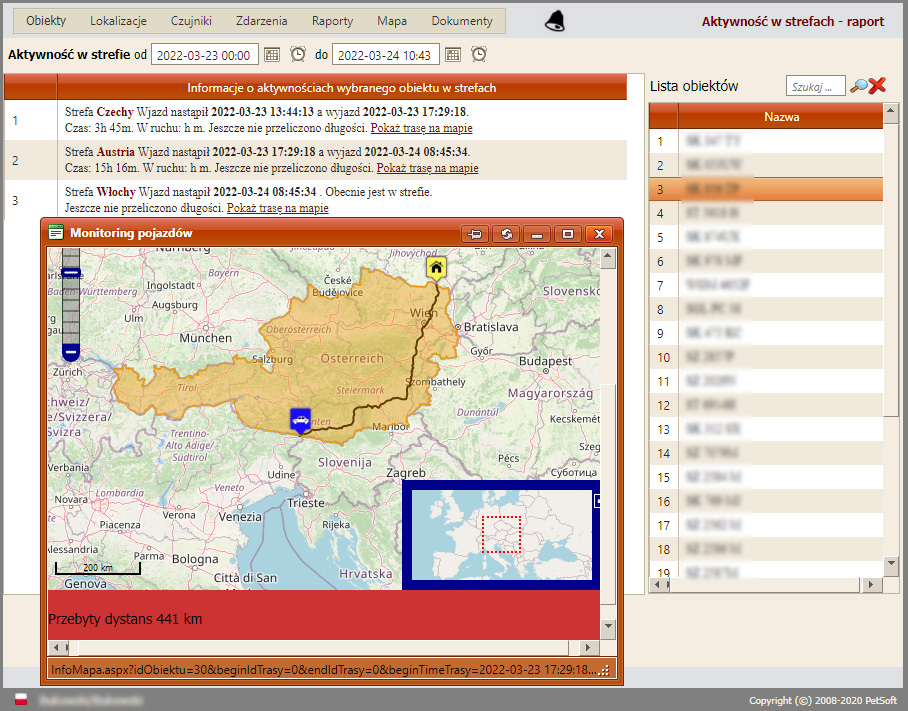This screenshot has width=908, height=711.
Task: Select object row 2 in Lista obiektów
Action: coord(766,166)
